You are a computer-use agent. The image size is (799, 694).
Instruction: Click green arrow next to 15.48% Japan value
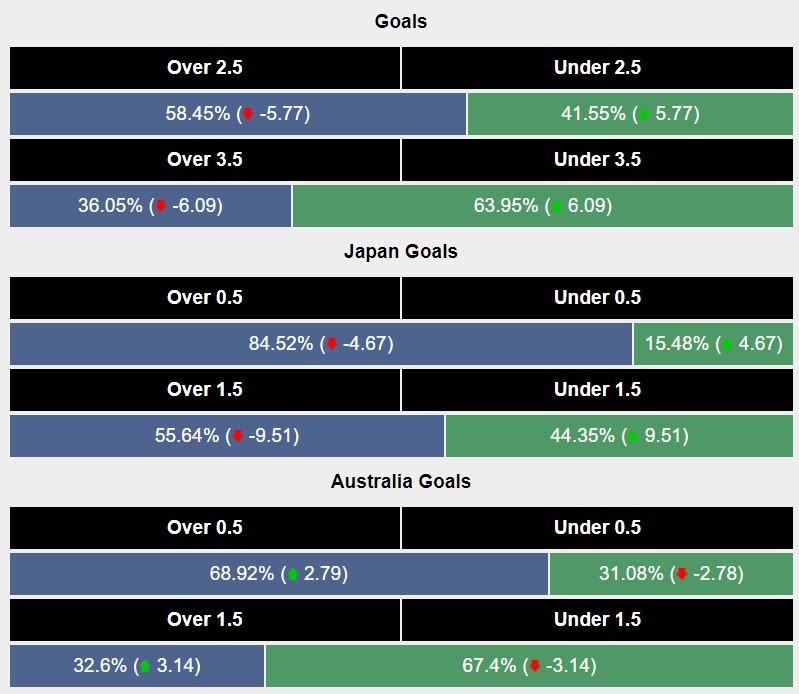tap(727, 344)
